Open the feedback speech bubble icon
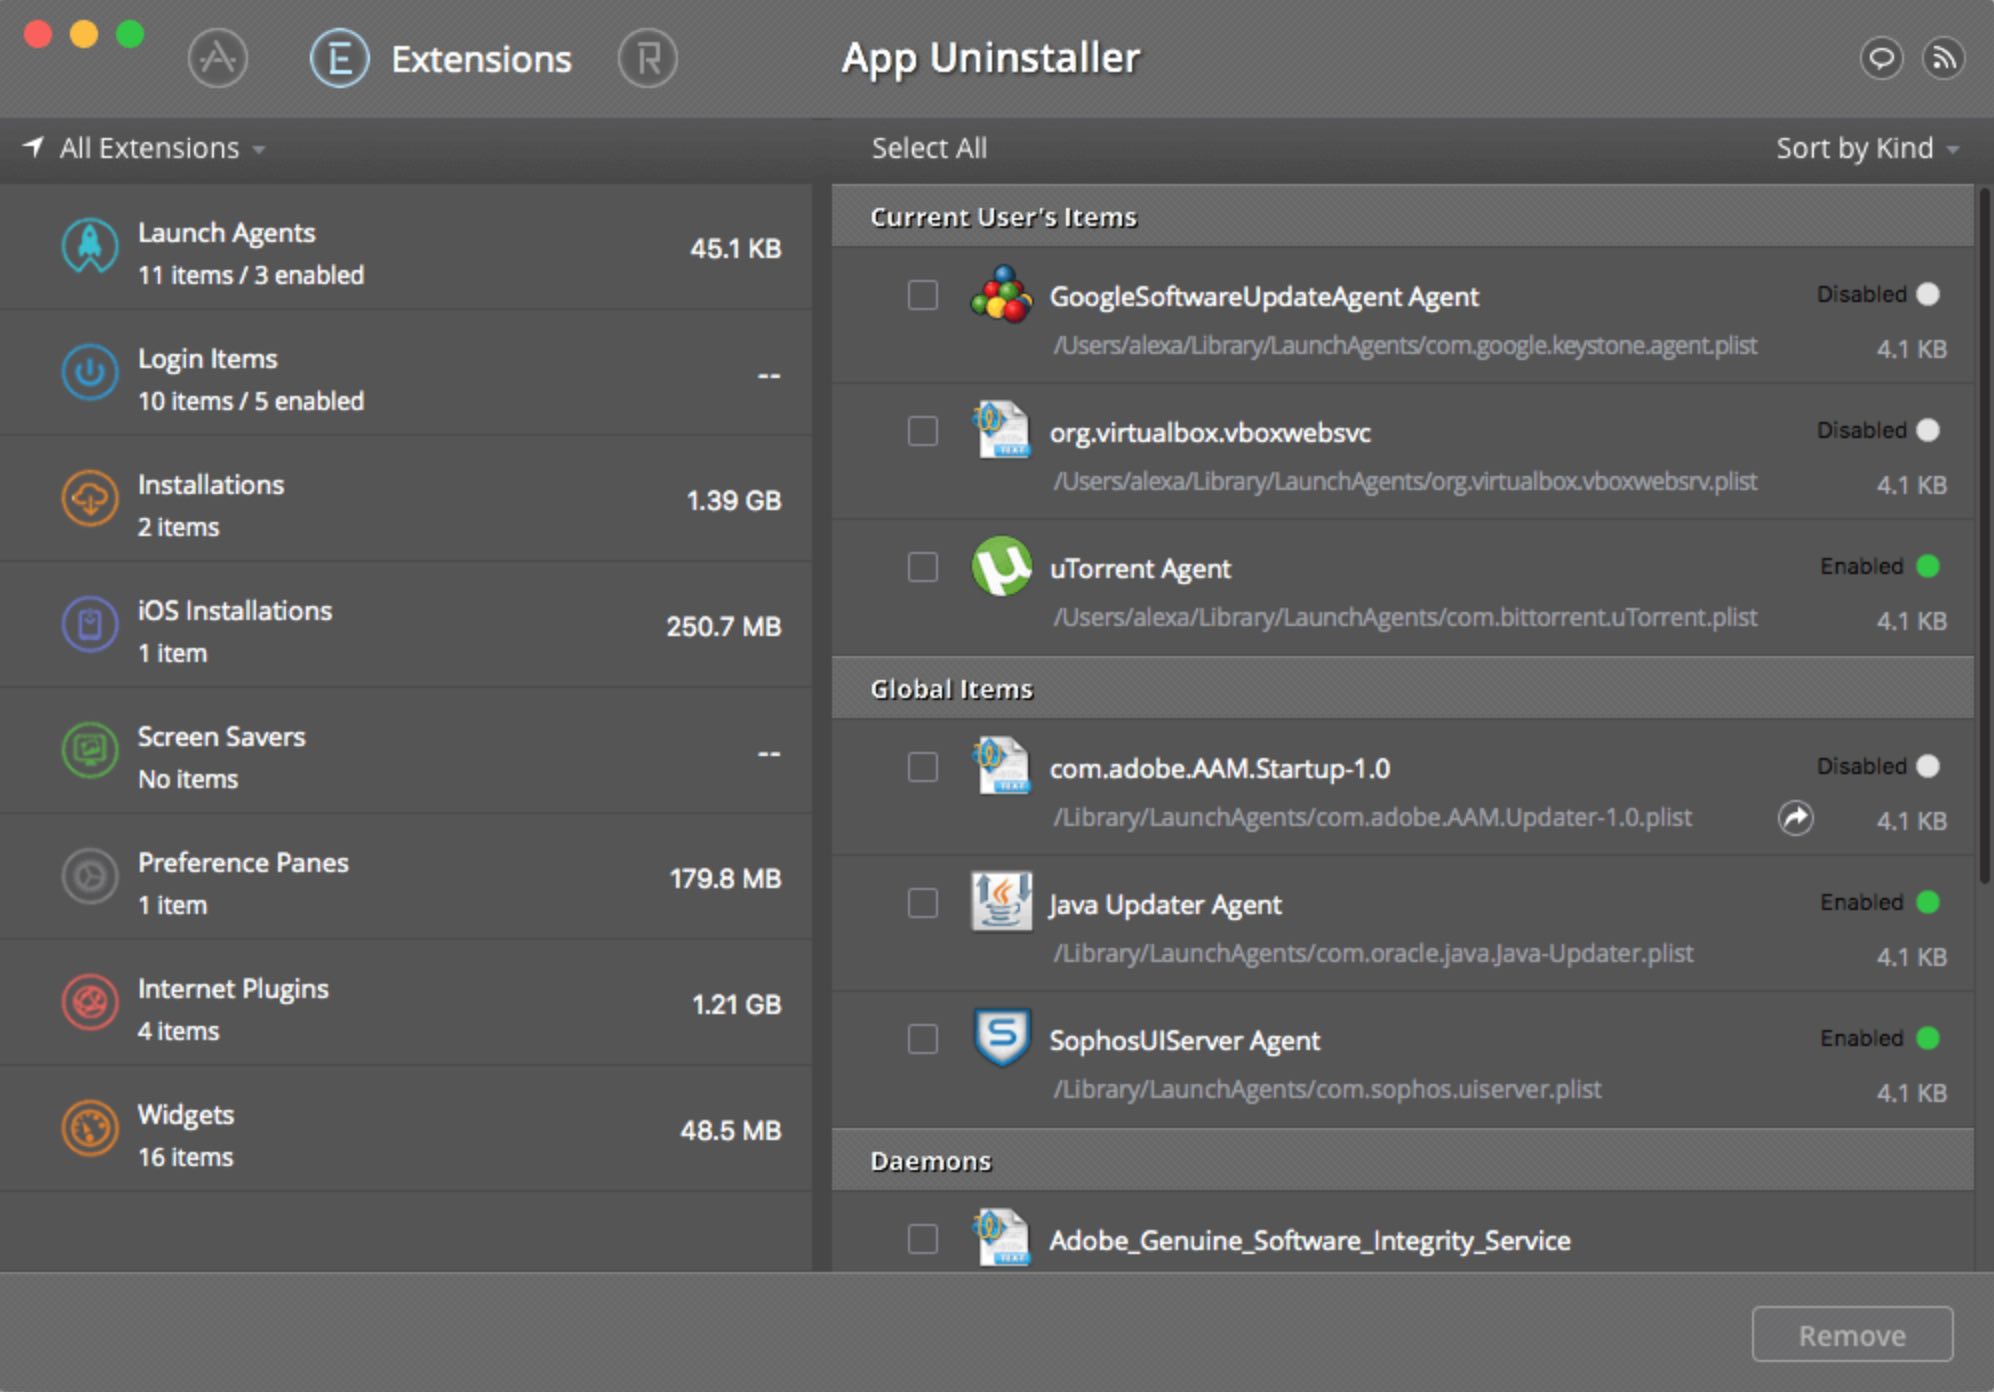This screenshot has width=1994, height=1392. 1881,58
